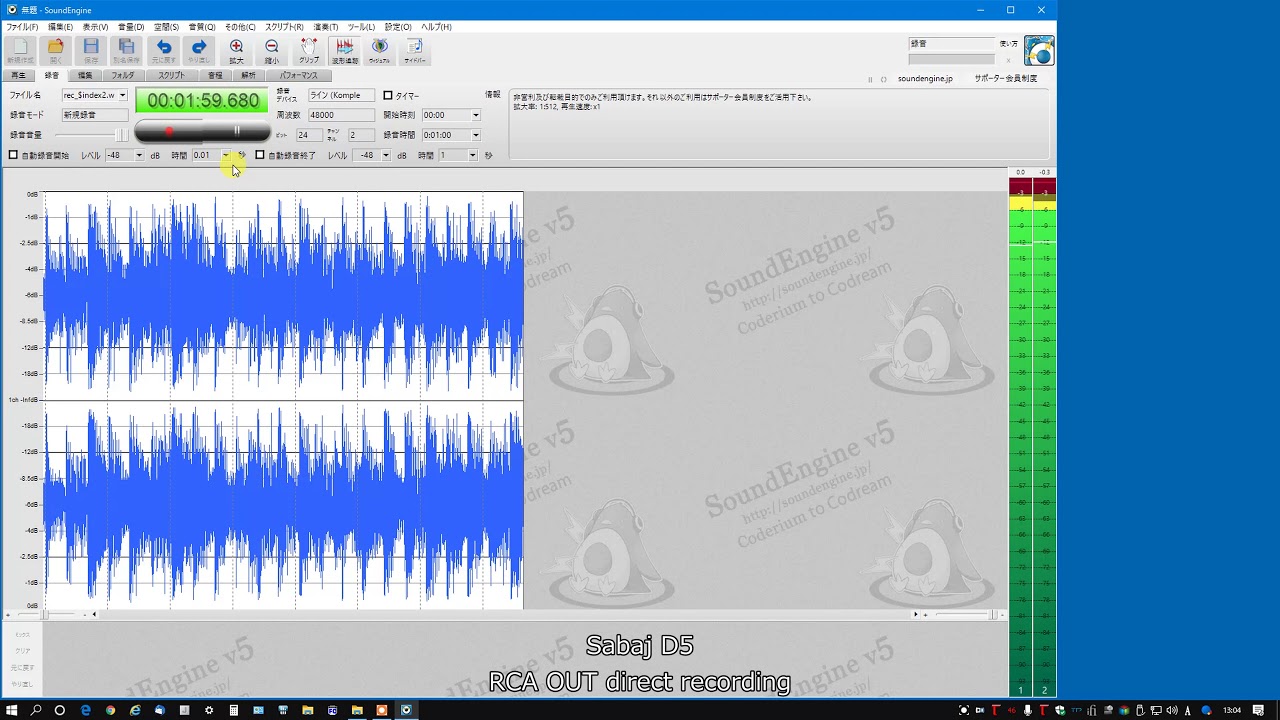Expand the 録音時間 dropdown
1280x720 pixels.
click(475, 135)
